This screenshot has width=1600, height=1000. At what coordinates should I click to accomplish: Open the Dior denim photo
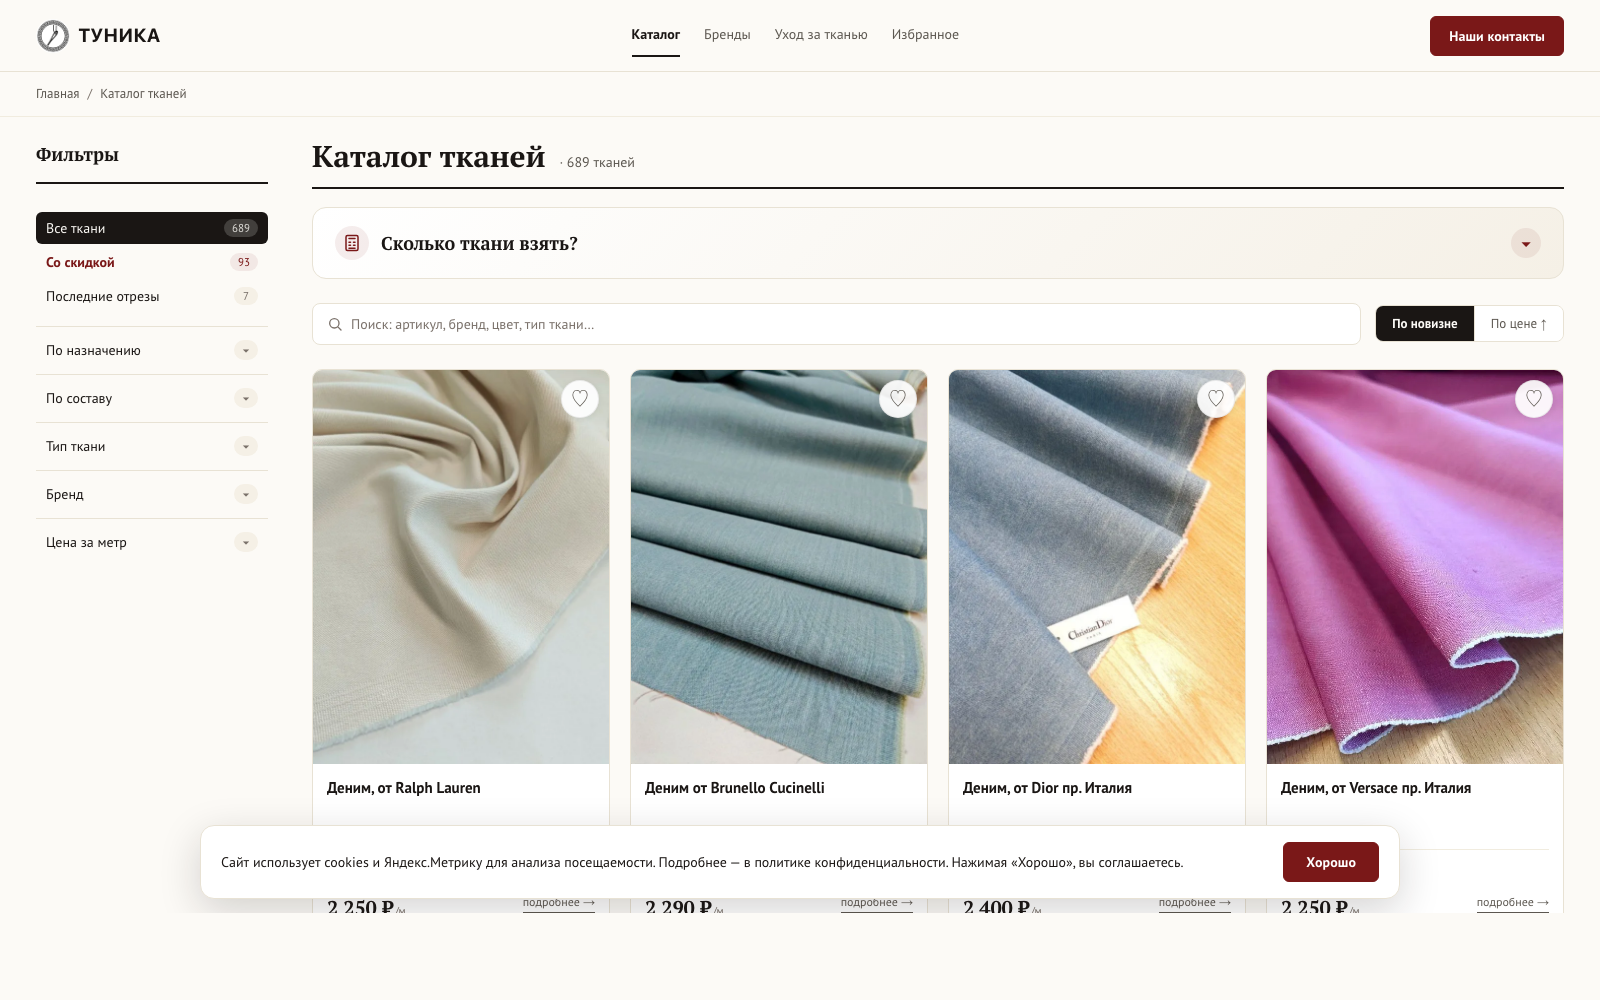(1097, 567)
